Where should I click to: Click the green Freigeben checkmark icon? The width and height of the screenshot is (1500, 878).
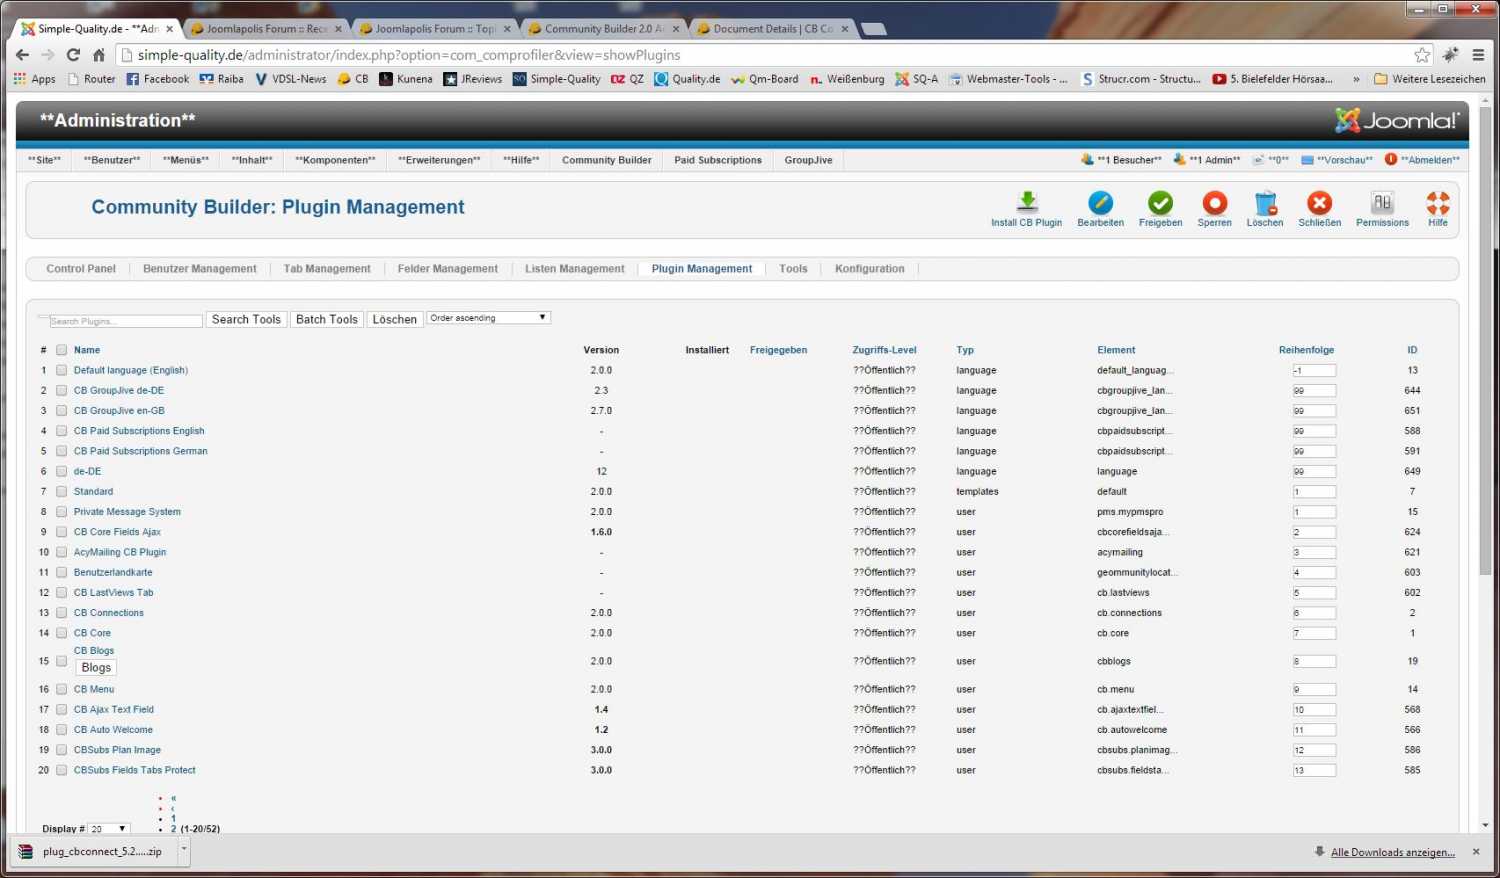coord(1160,202)
